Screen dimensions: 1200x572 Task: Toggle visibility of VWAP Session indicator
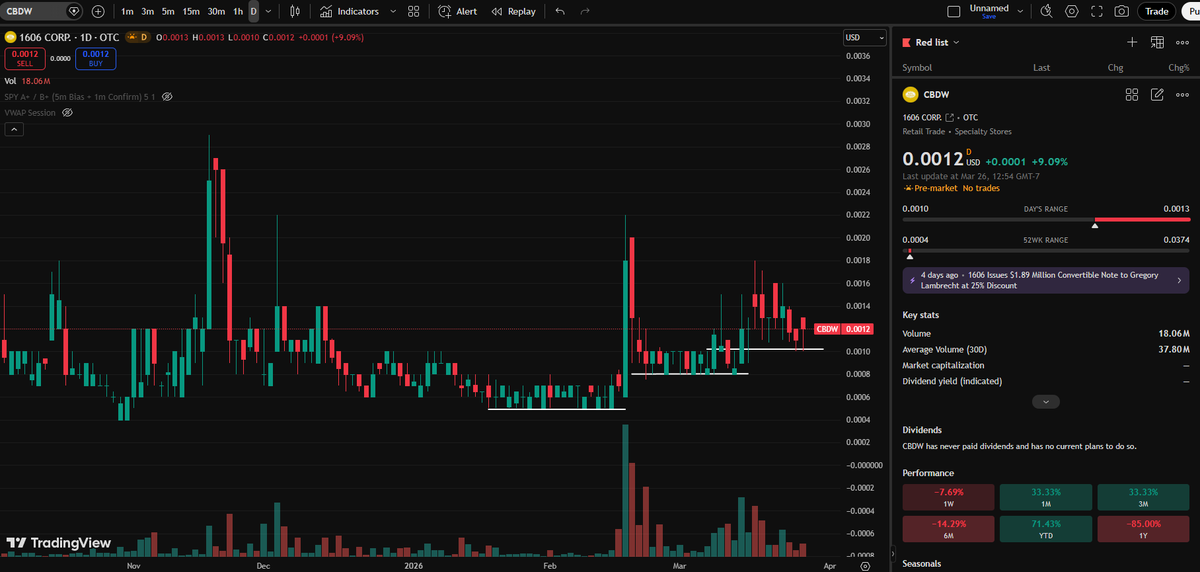67,113
